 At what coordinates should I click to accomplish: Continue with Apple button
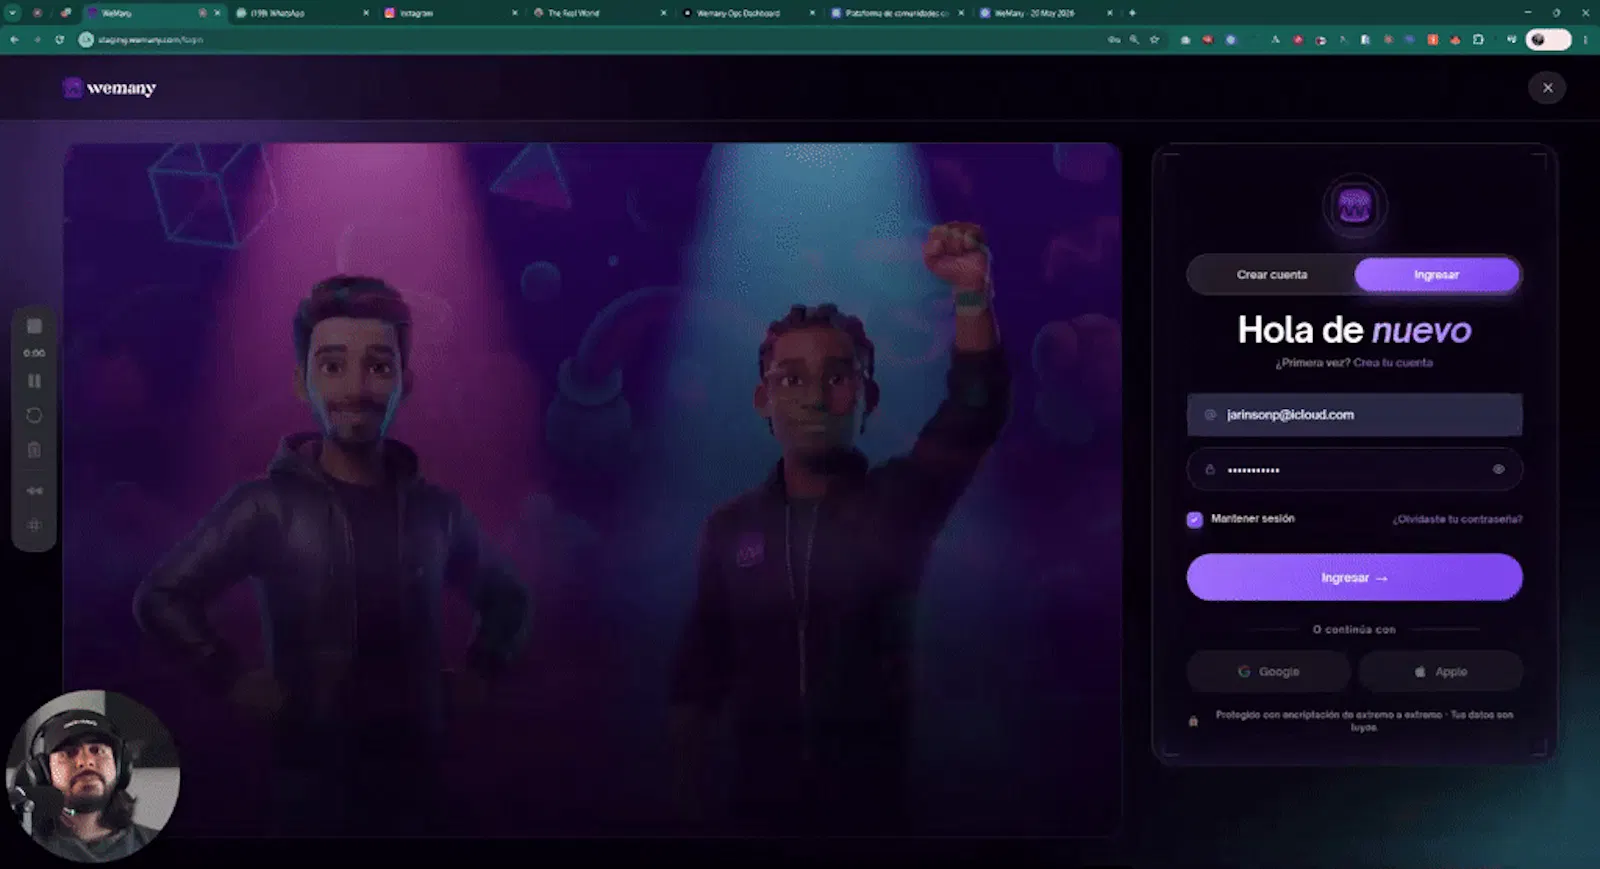pyautogui.click(x=1440, y=672)
